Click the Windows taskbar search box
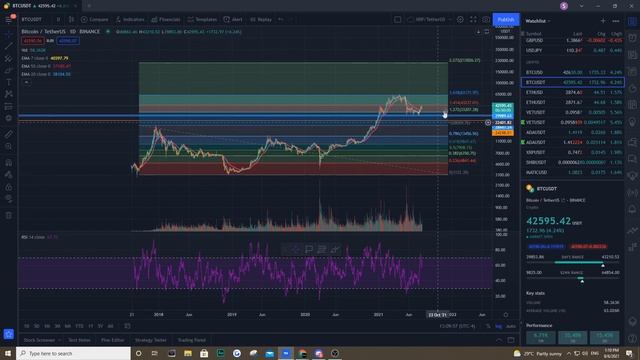The image size is (640, 360). click(73, 353)
